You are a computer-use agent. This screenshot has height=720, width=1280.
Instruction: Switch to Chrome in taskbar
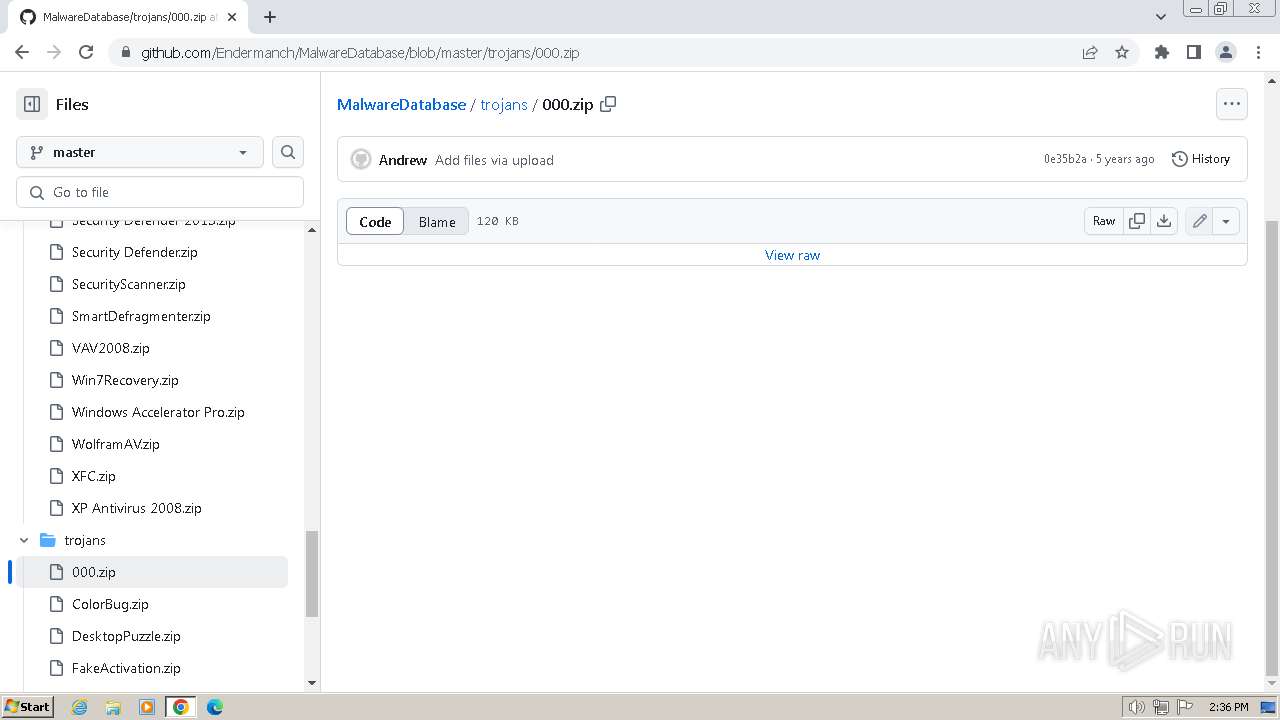click(x=180, y=707)
